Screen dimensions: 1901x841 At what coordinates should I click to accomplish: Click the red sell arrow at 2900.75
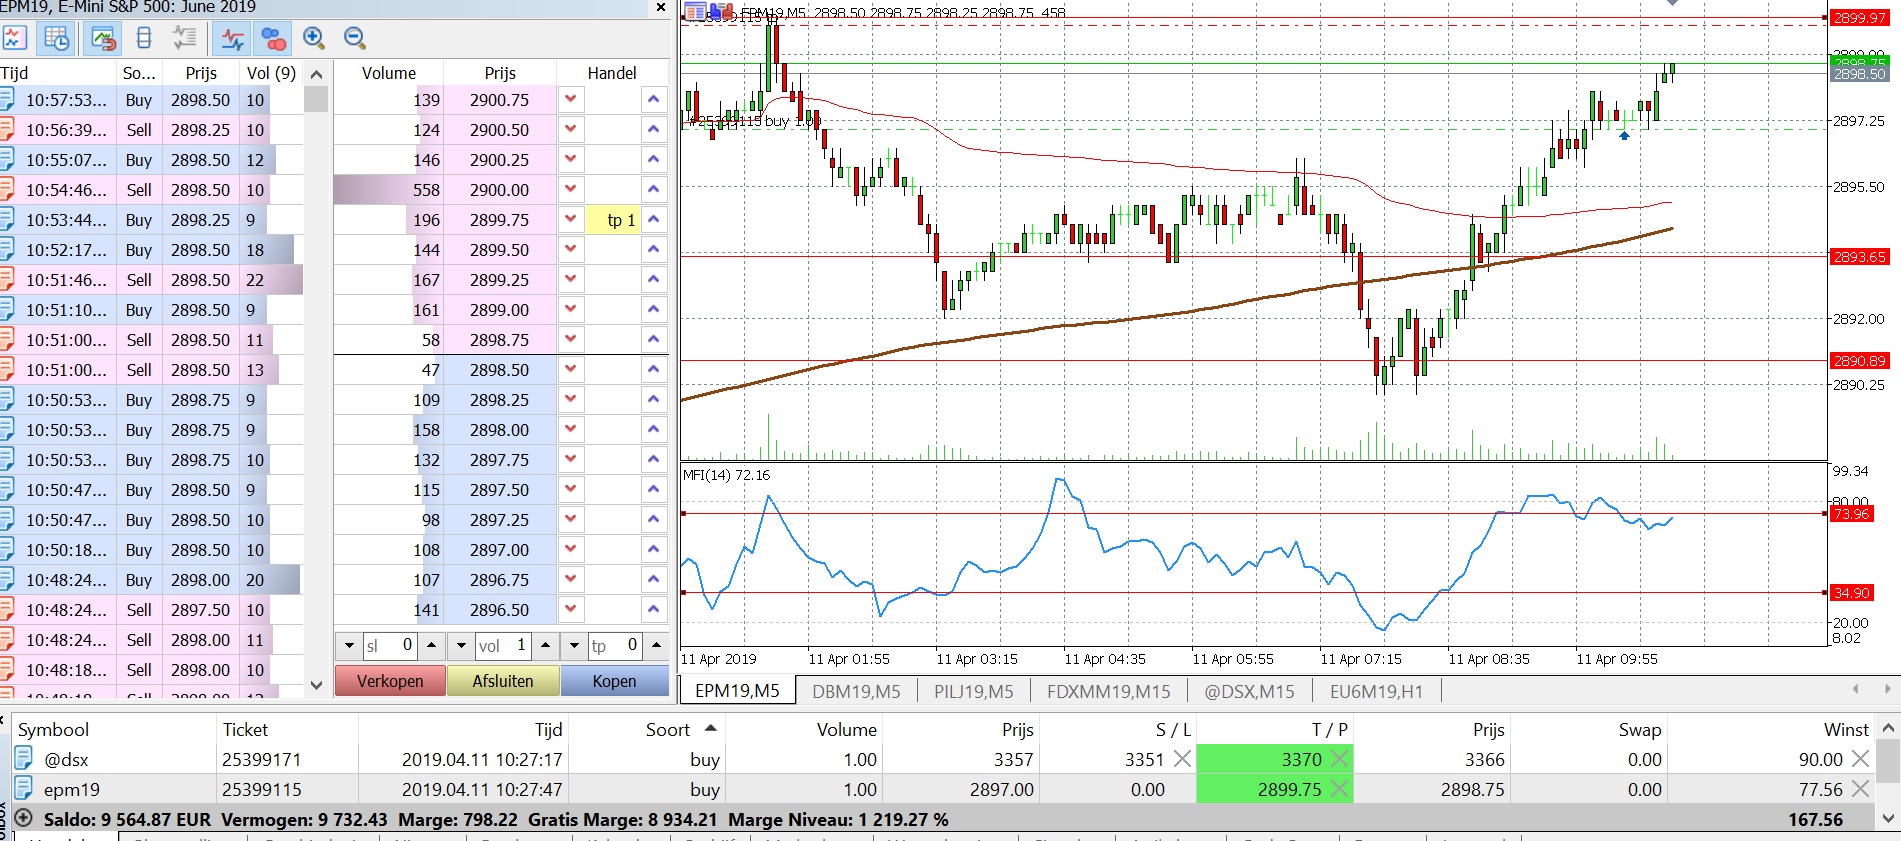(x=570, y=99)
